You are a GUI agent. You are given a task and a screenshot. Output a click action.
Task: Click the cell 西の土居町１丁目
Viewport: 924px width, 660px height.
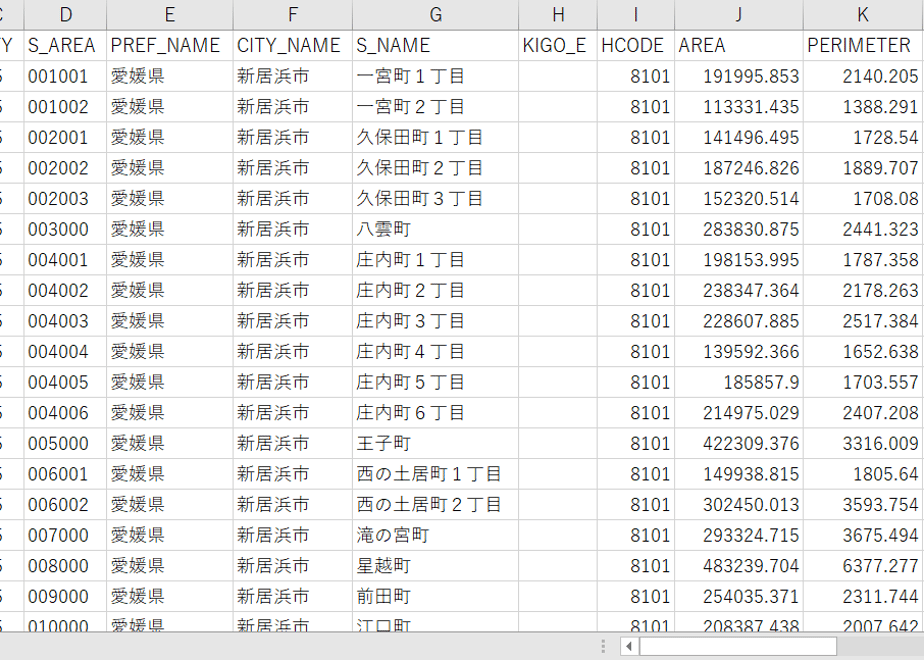[435, 474]
